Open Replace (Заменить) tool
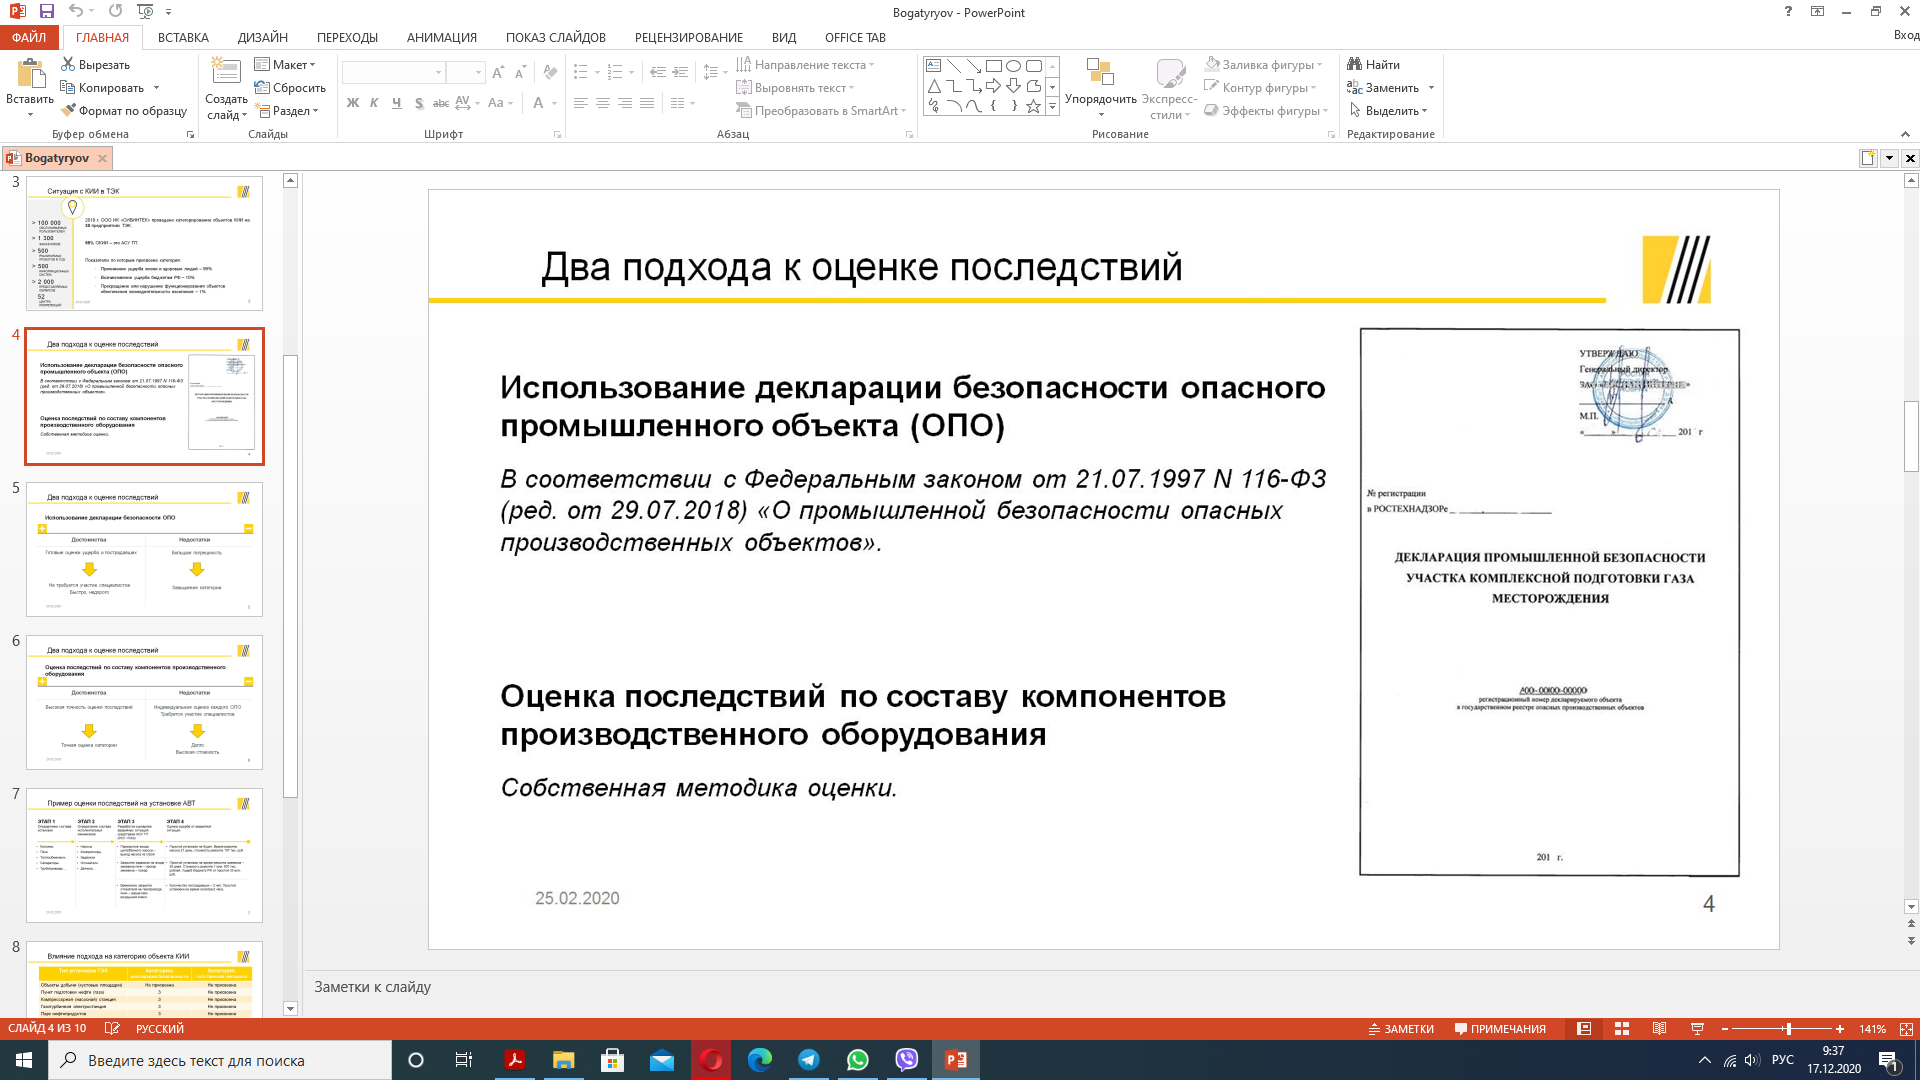 tap(1383, 88)
